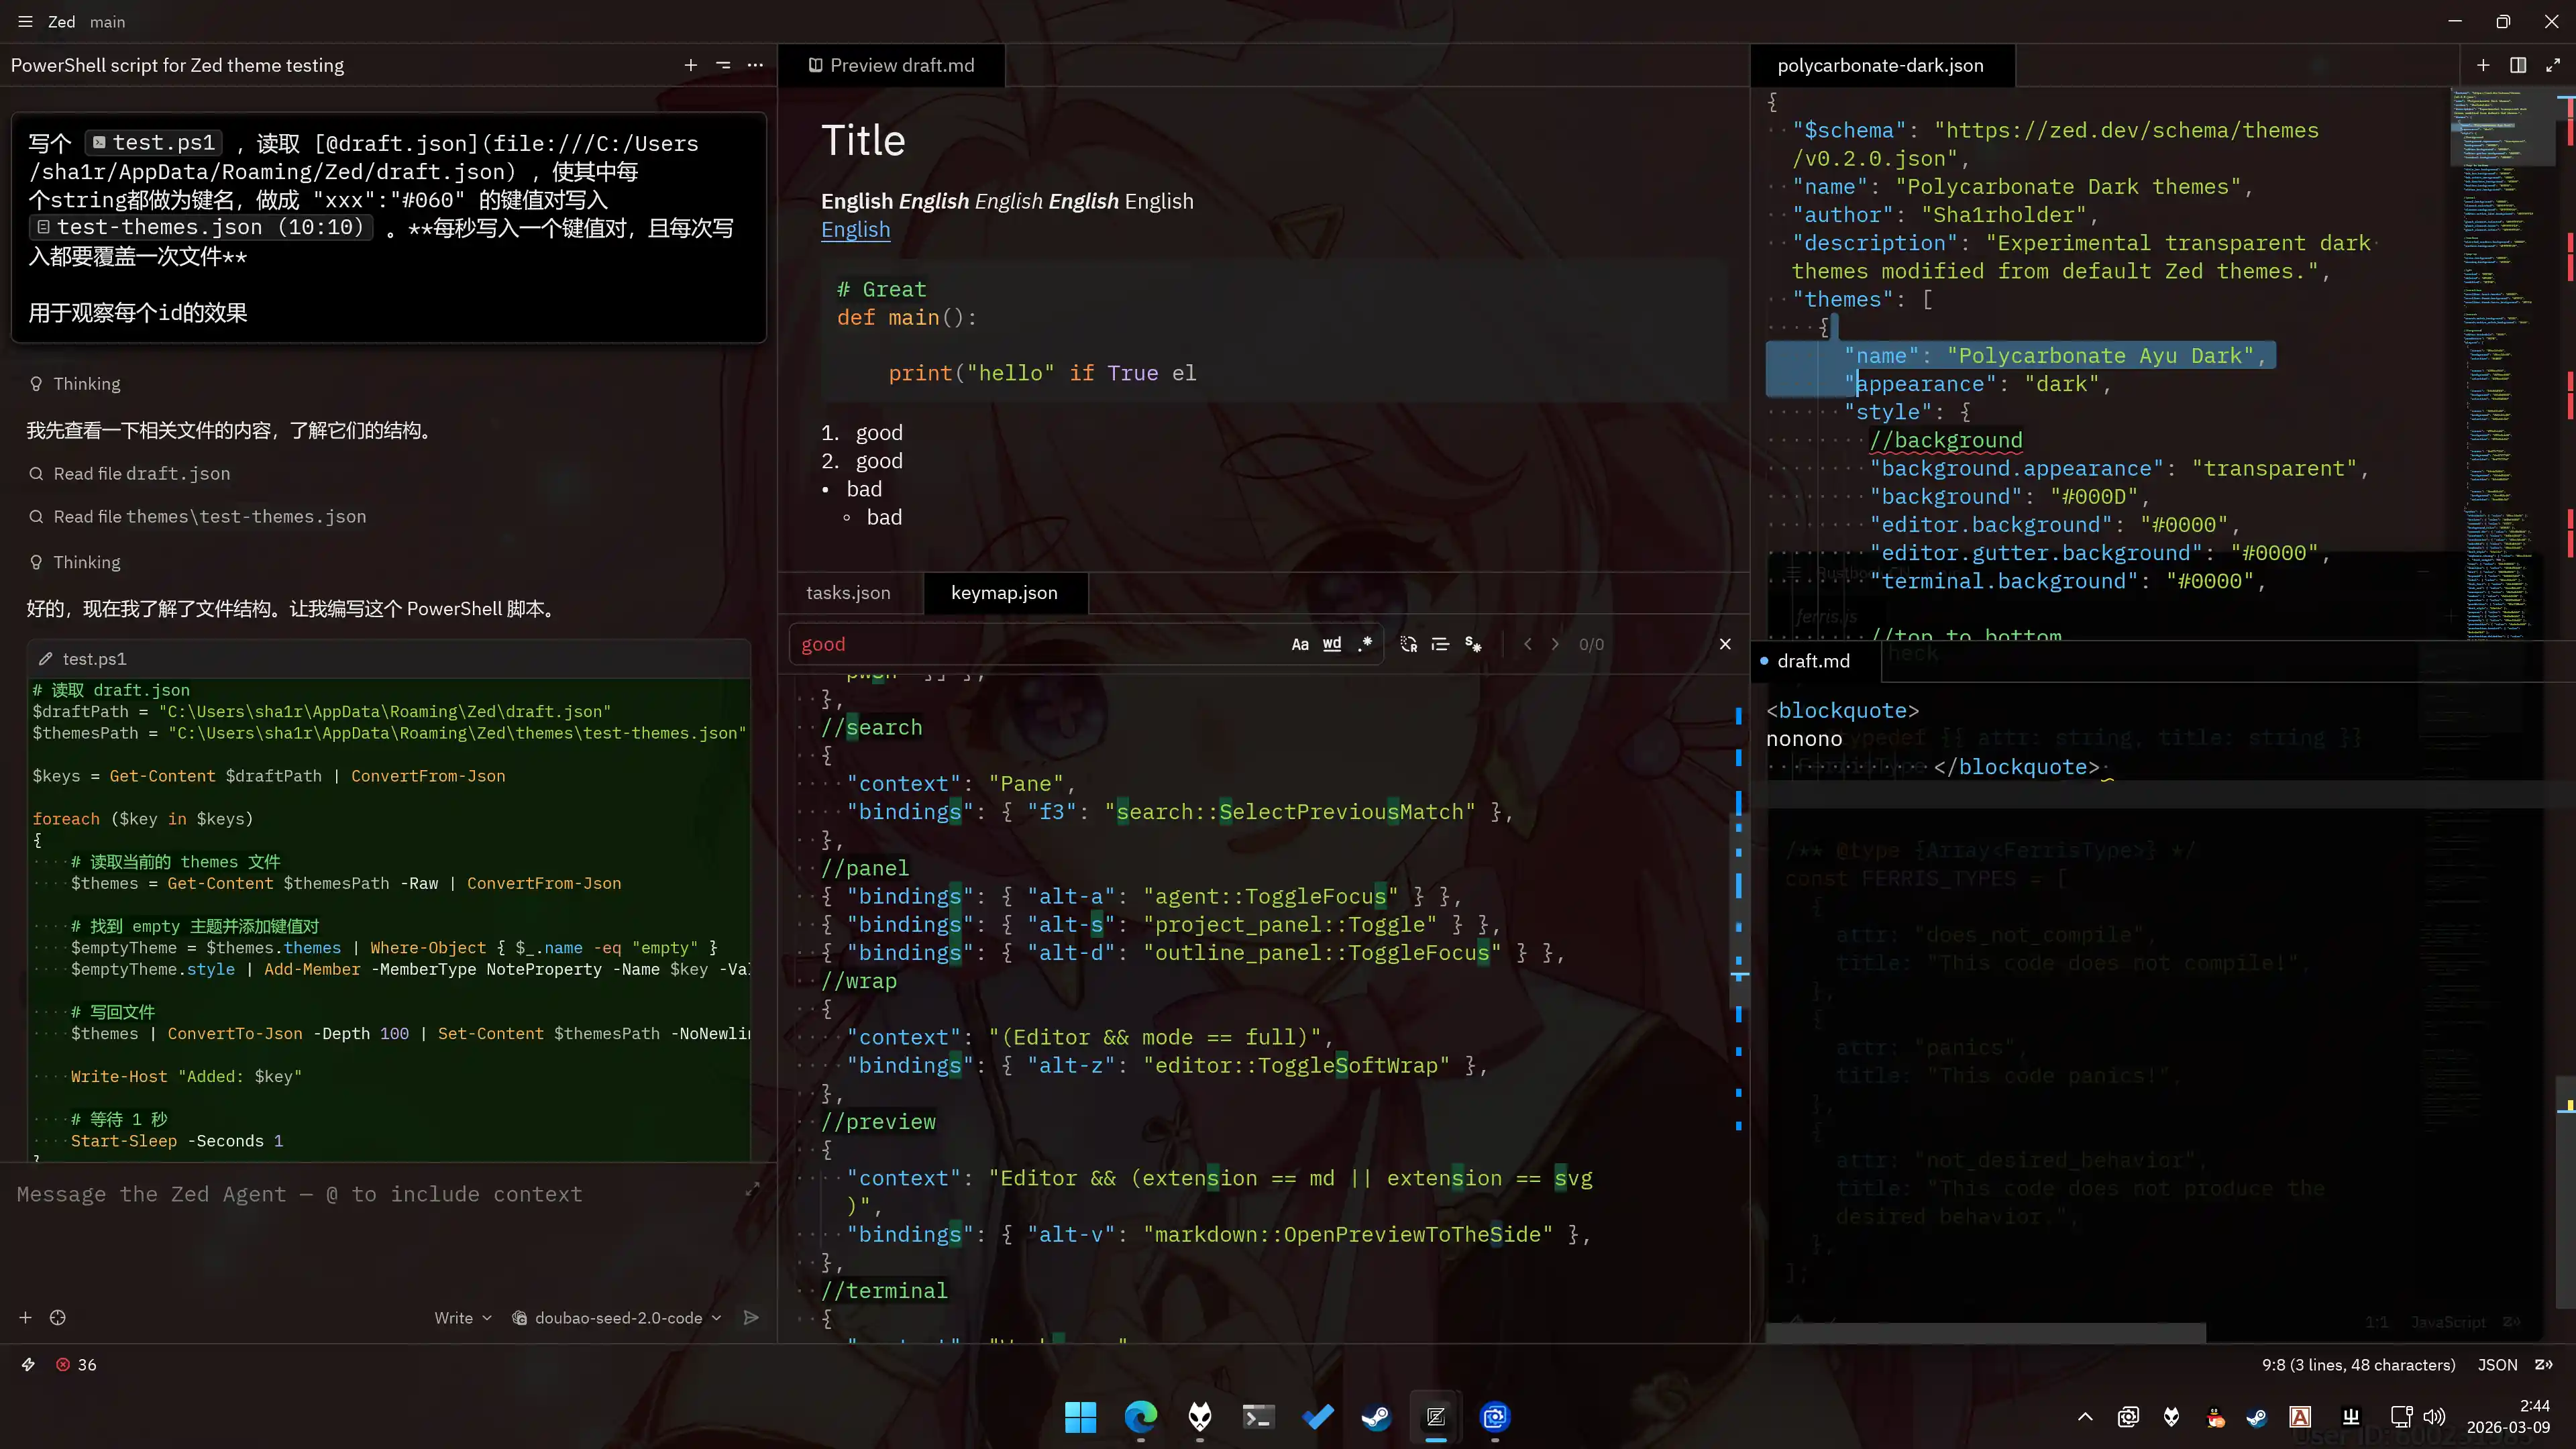The width and height of the screenshot is (2576, 1449).
Task: Open the test.ps1 edited file header
Action: [388, 658]
